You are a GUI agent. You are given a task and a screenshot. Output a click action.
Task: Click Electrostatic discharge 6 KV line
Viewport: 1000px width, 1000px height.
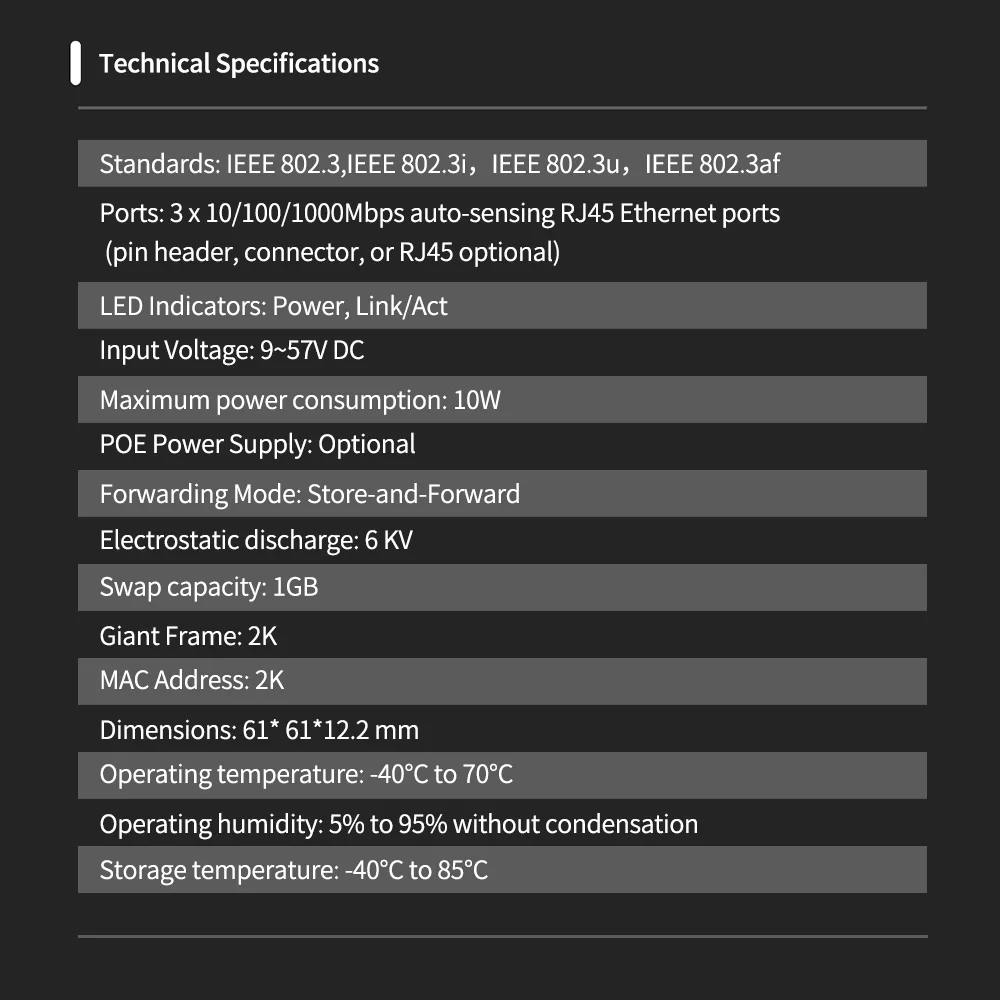coord(256,540)
